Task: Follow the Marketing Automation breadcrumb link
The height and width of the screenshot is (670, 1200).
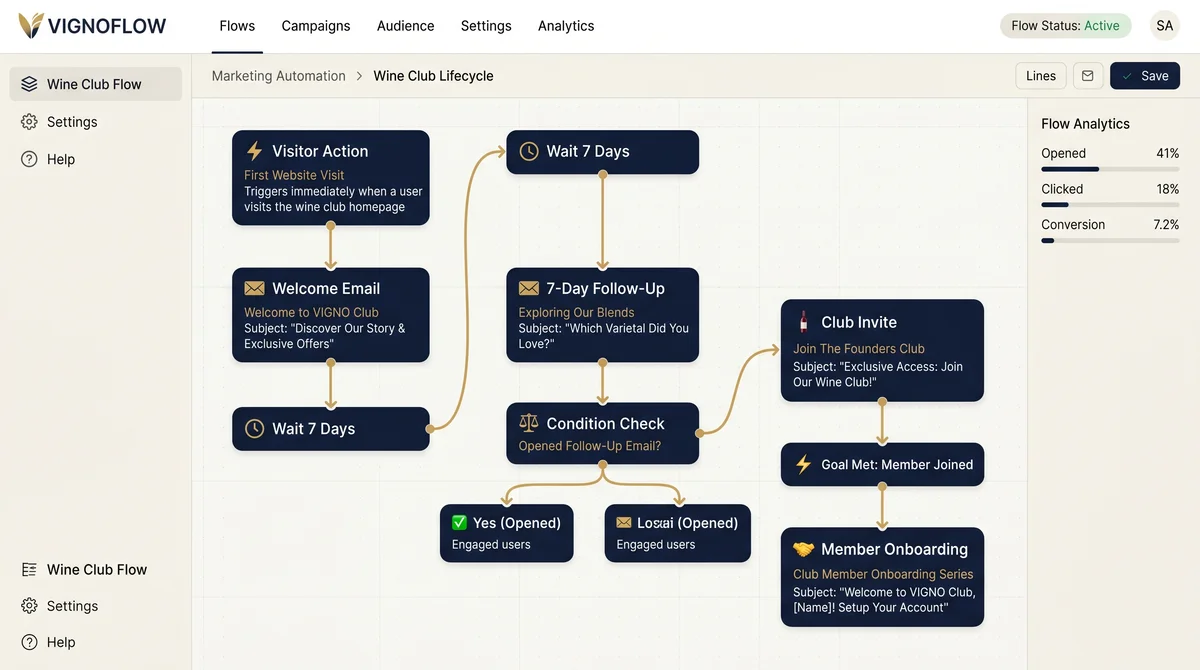Action: (x=279, y=76)
